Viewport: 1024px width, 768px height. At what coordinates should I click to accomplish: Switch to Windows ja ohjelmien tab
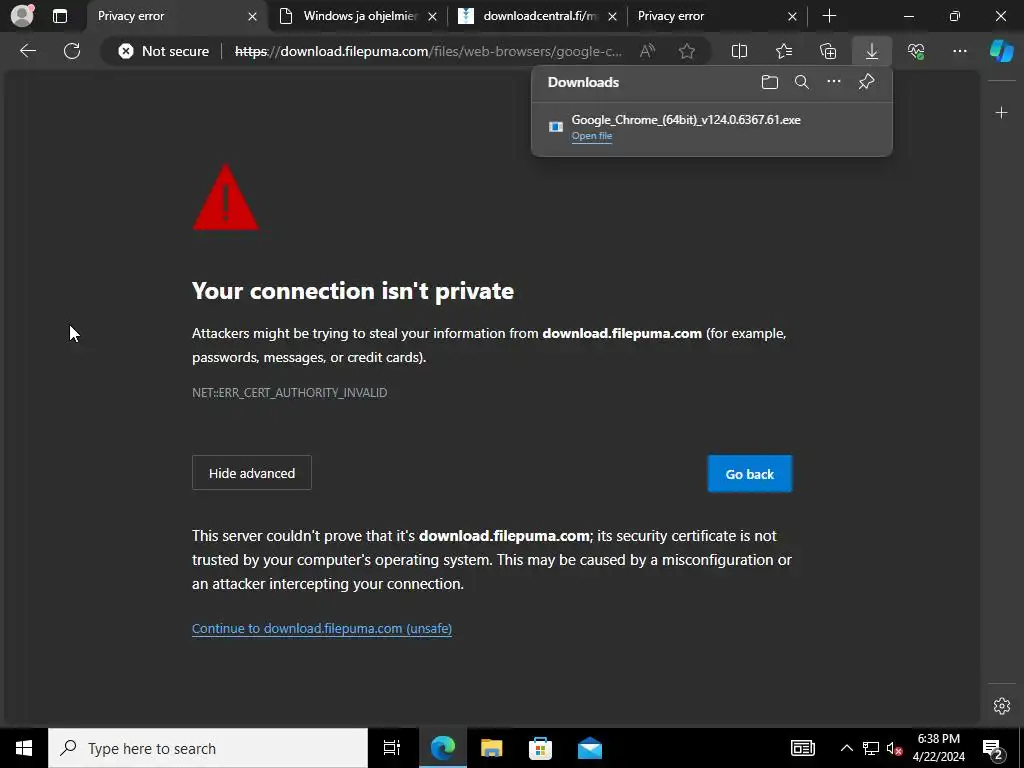tap(360, 16)
